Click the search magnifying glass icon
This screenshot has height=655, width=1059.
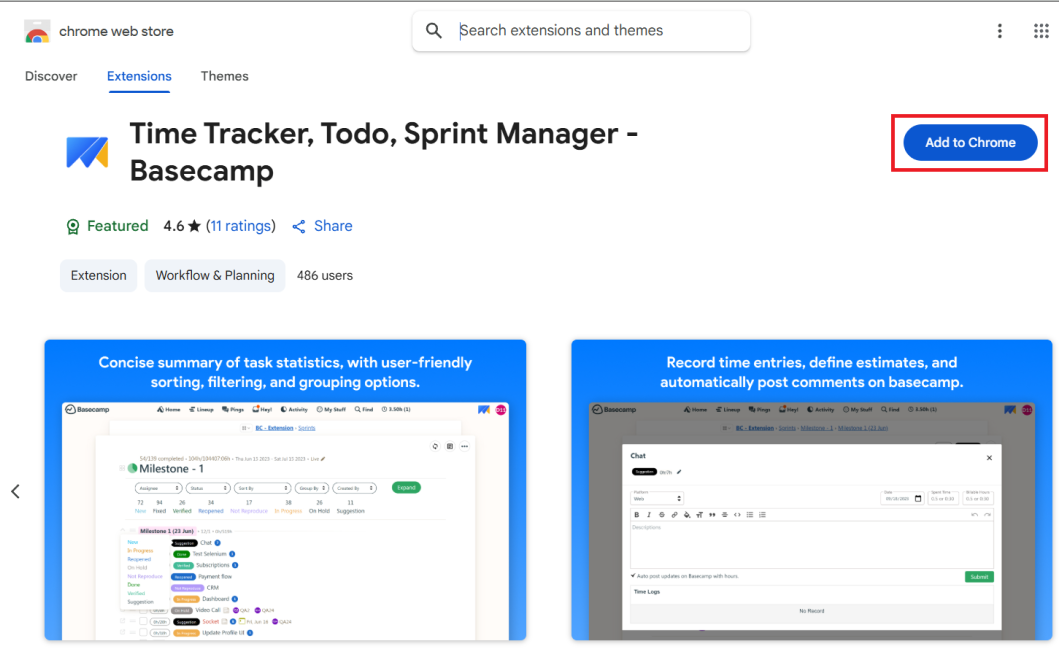point(434,31)
